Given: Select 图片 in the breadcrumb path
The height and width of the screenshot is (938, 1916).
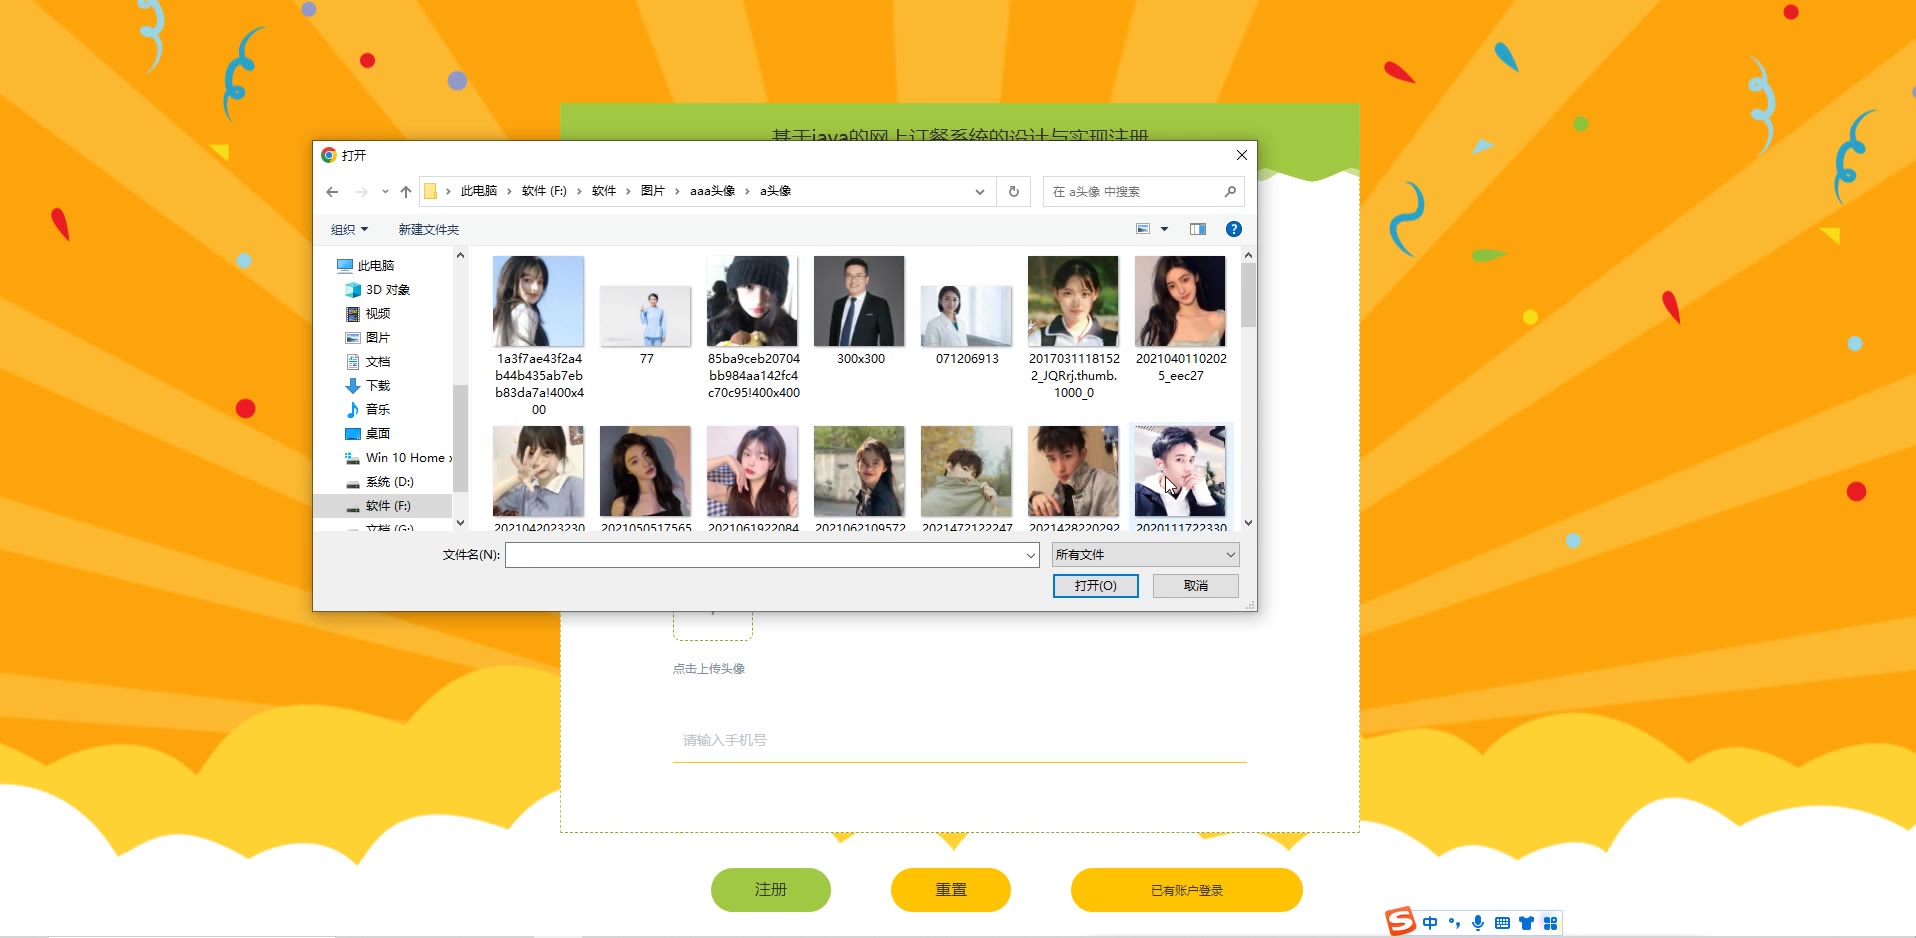Looking at the screenshot, I should click(x=653, y=191).
